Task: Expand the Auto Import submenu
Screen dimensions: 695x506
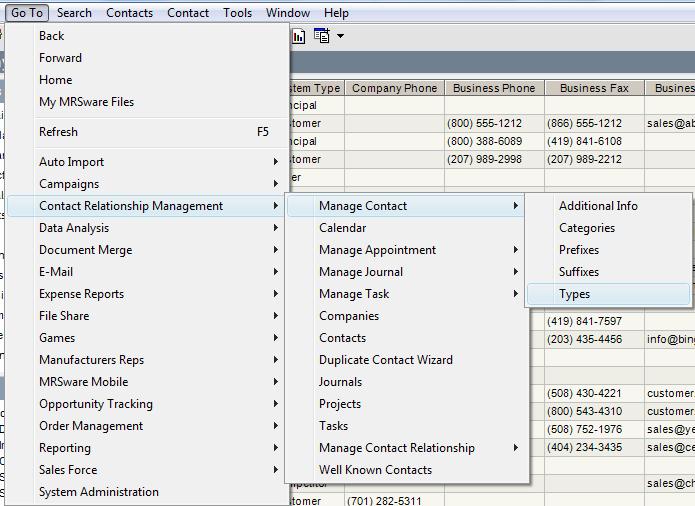Action: pos(148,162)
